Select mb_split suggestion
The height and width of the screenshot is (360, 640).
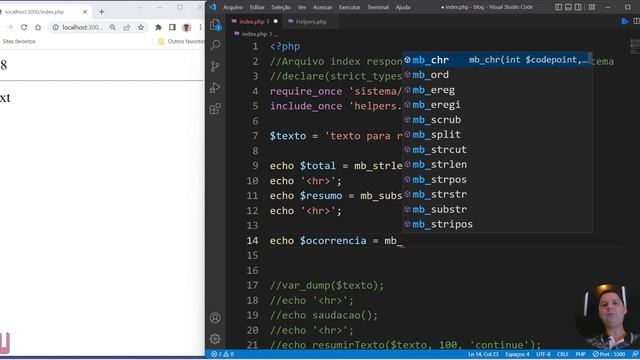tap(498, 135)
